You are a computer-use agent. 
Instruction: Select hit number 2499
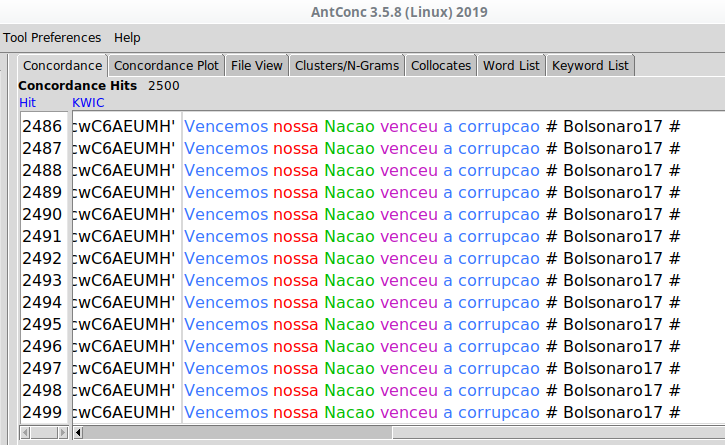(42, 412)
